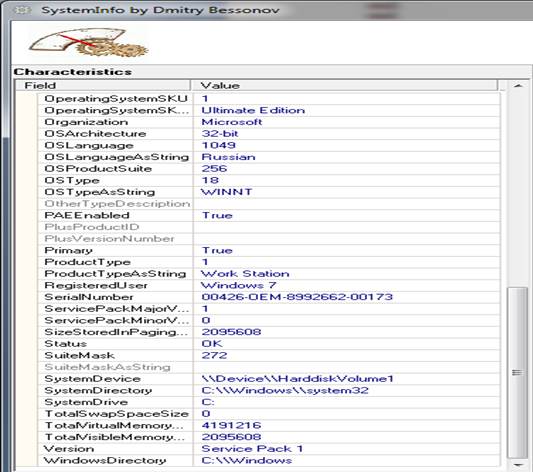Click the 'C:\\Windows\\system32' value

[285, 390]
